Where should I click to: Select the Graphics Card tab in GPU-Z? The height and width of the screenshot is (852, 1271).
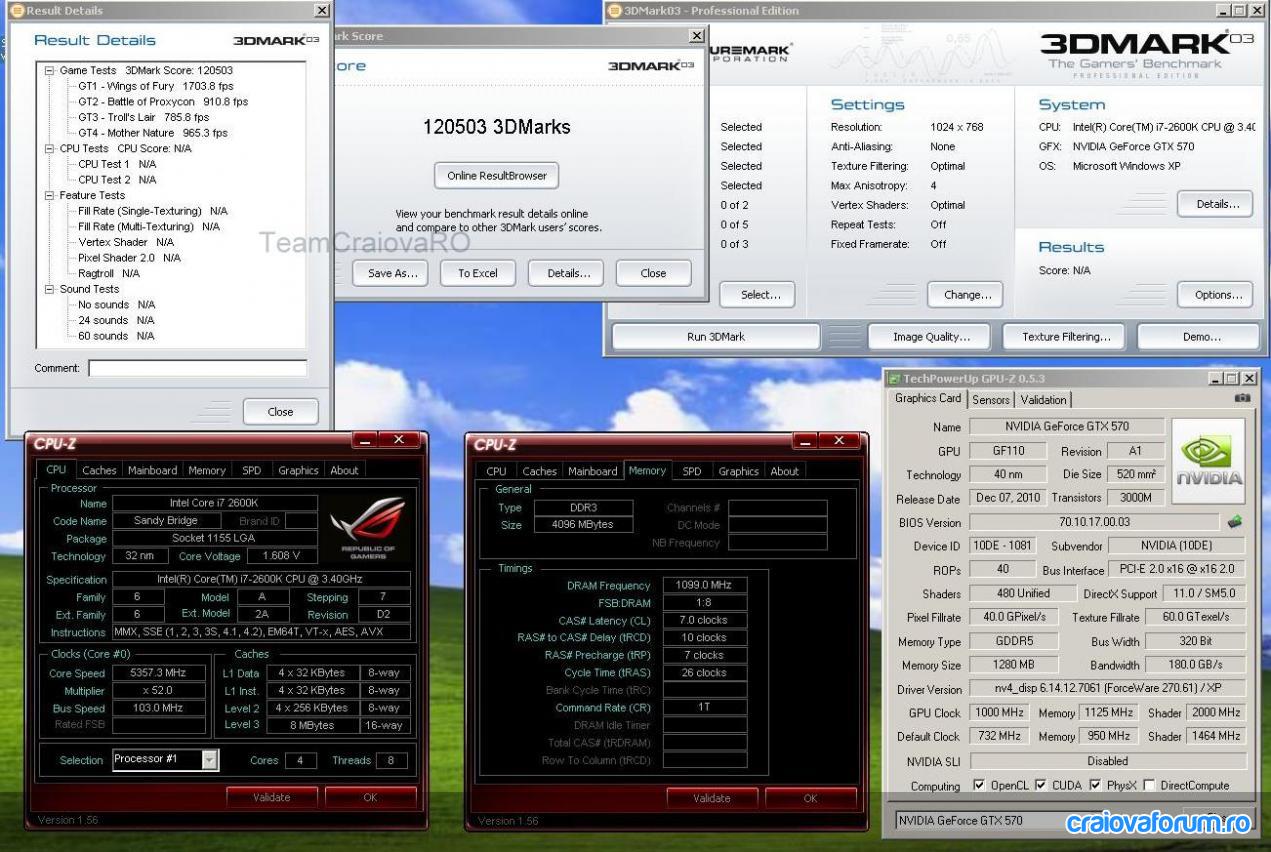928,398
